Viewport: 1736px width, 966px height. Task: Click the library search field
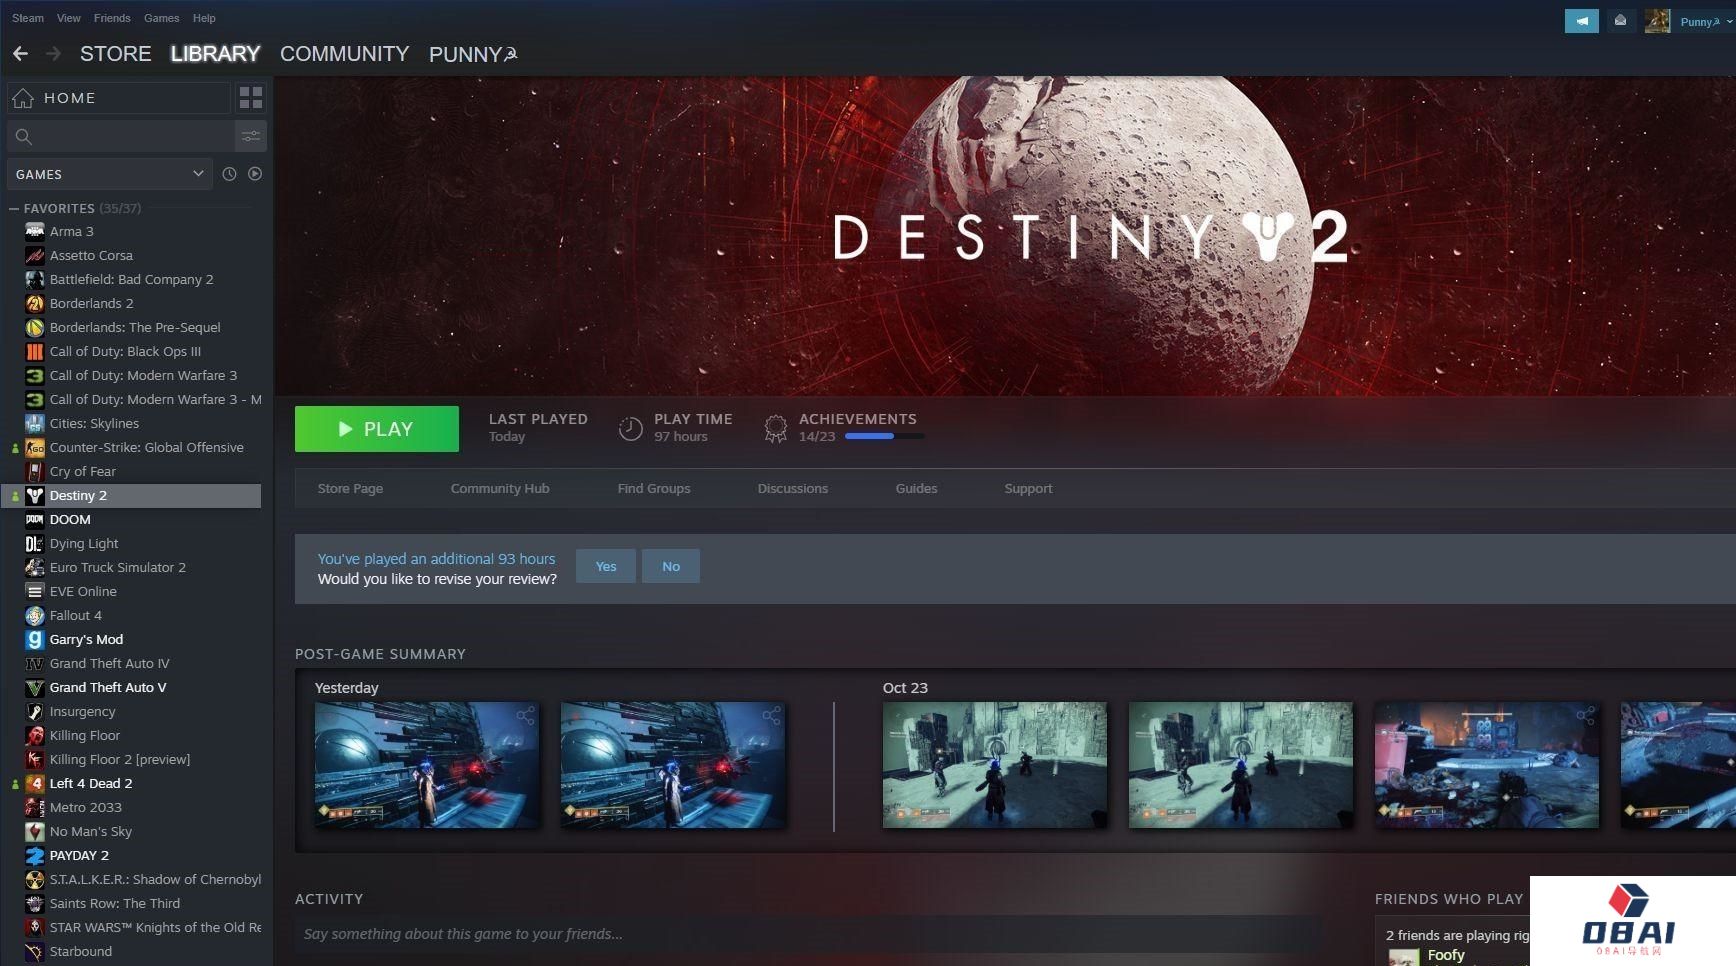(120, 136)
